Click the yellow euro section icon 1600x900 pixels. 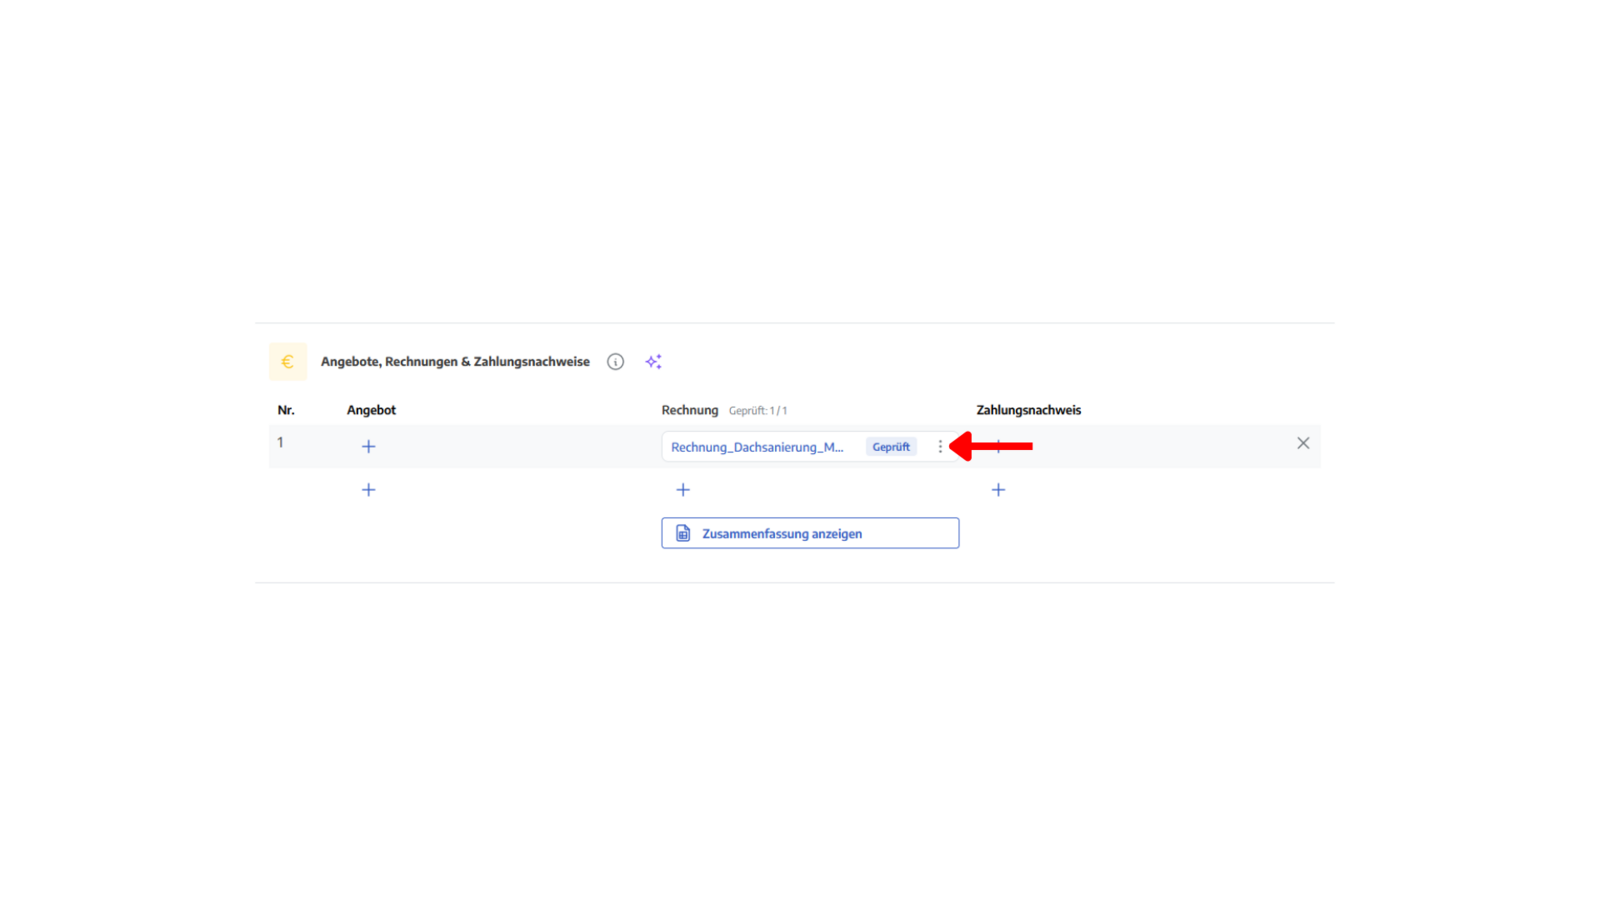[288, 362]
